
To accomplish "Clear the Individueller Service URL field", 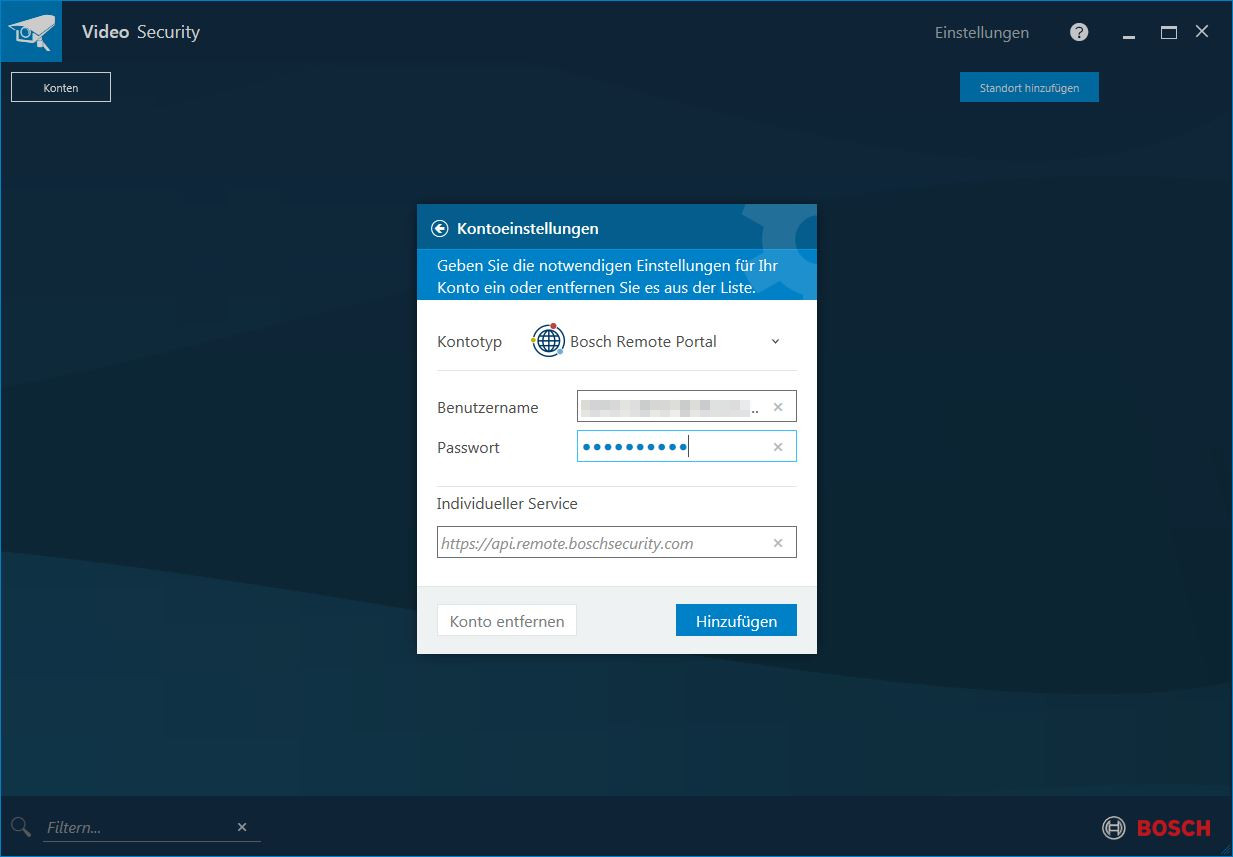I will click(x=778, y=543).
